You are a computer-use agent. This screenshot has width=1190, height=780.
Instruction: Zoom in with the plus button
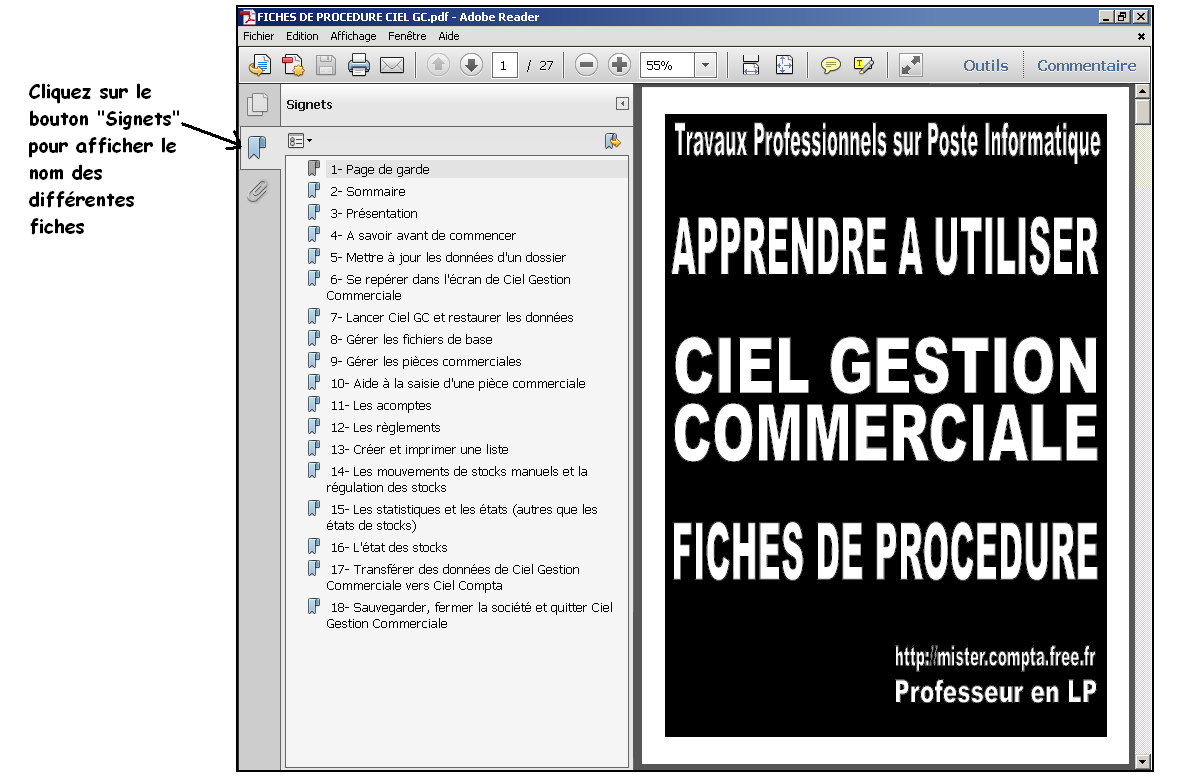(619, 65)
